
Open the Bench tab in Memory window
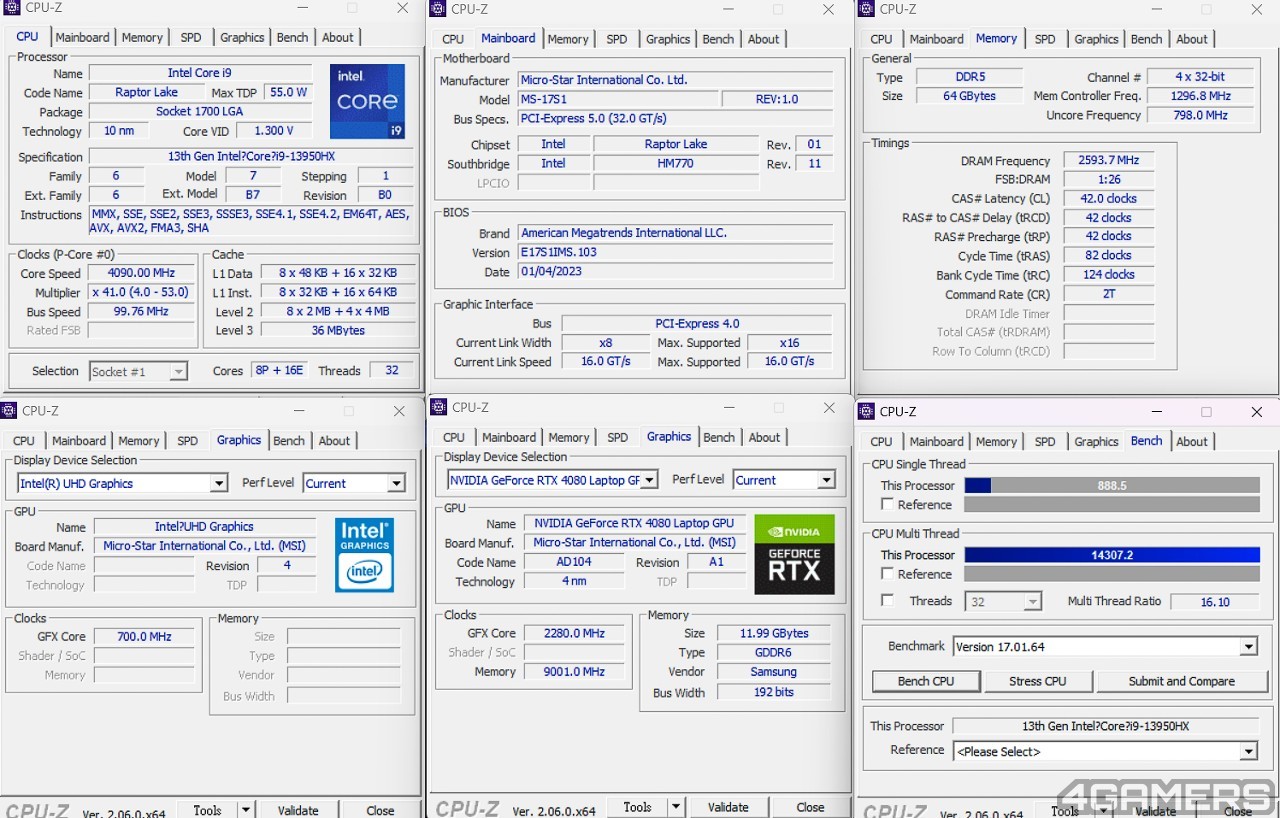pyautogui.click(x=1146, y=39)
